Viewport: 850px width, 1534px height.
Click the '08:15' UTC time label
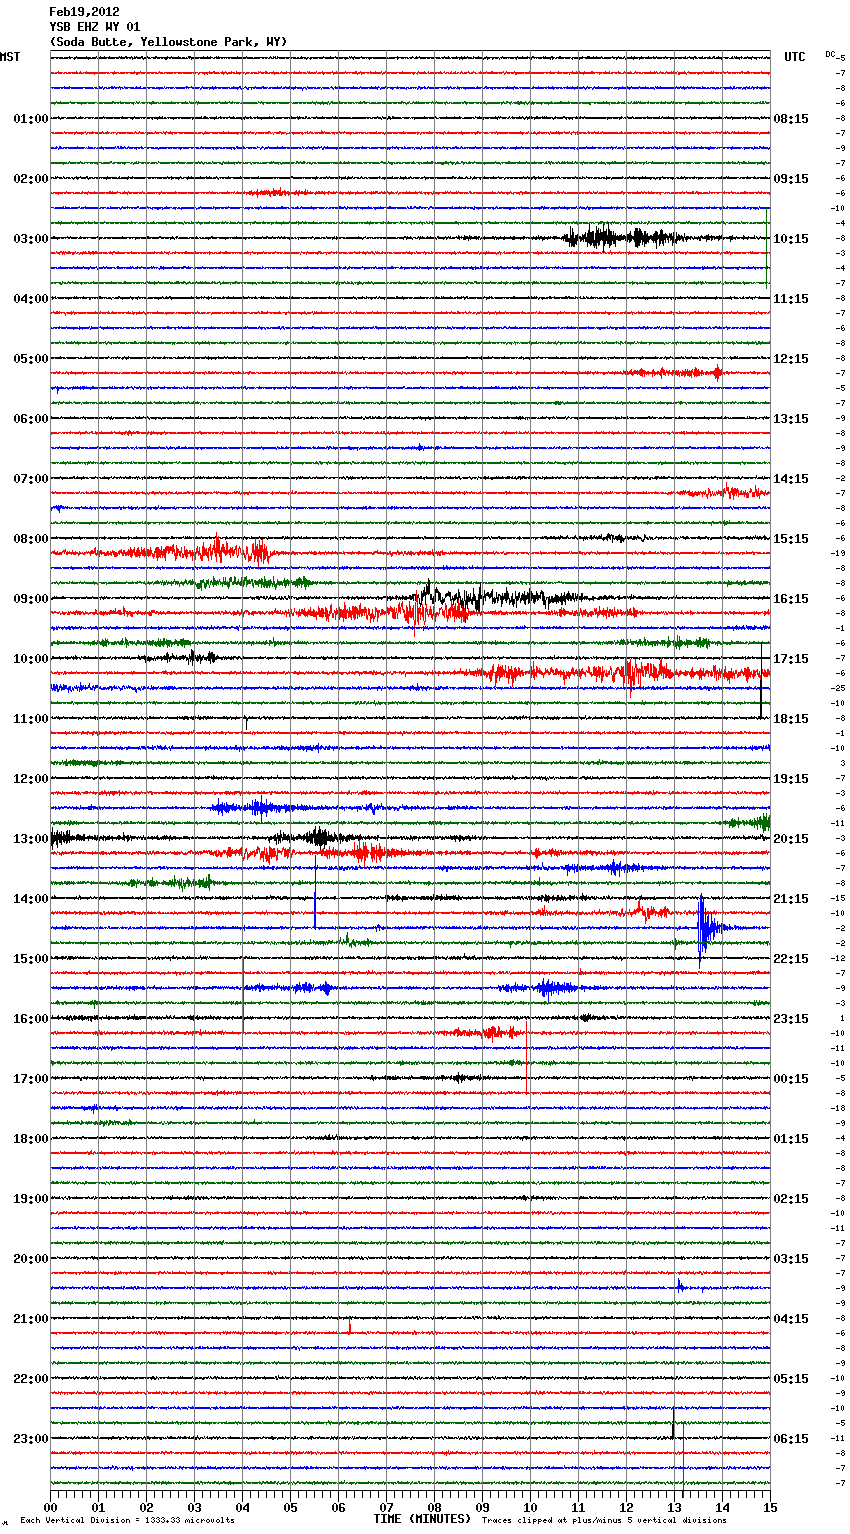click(791, 119)
